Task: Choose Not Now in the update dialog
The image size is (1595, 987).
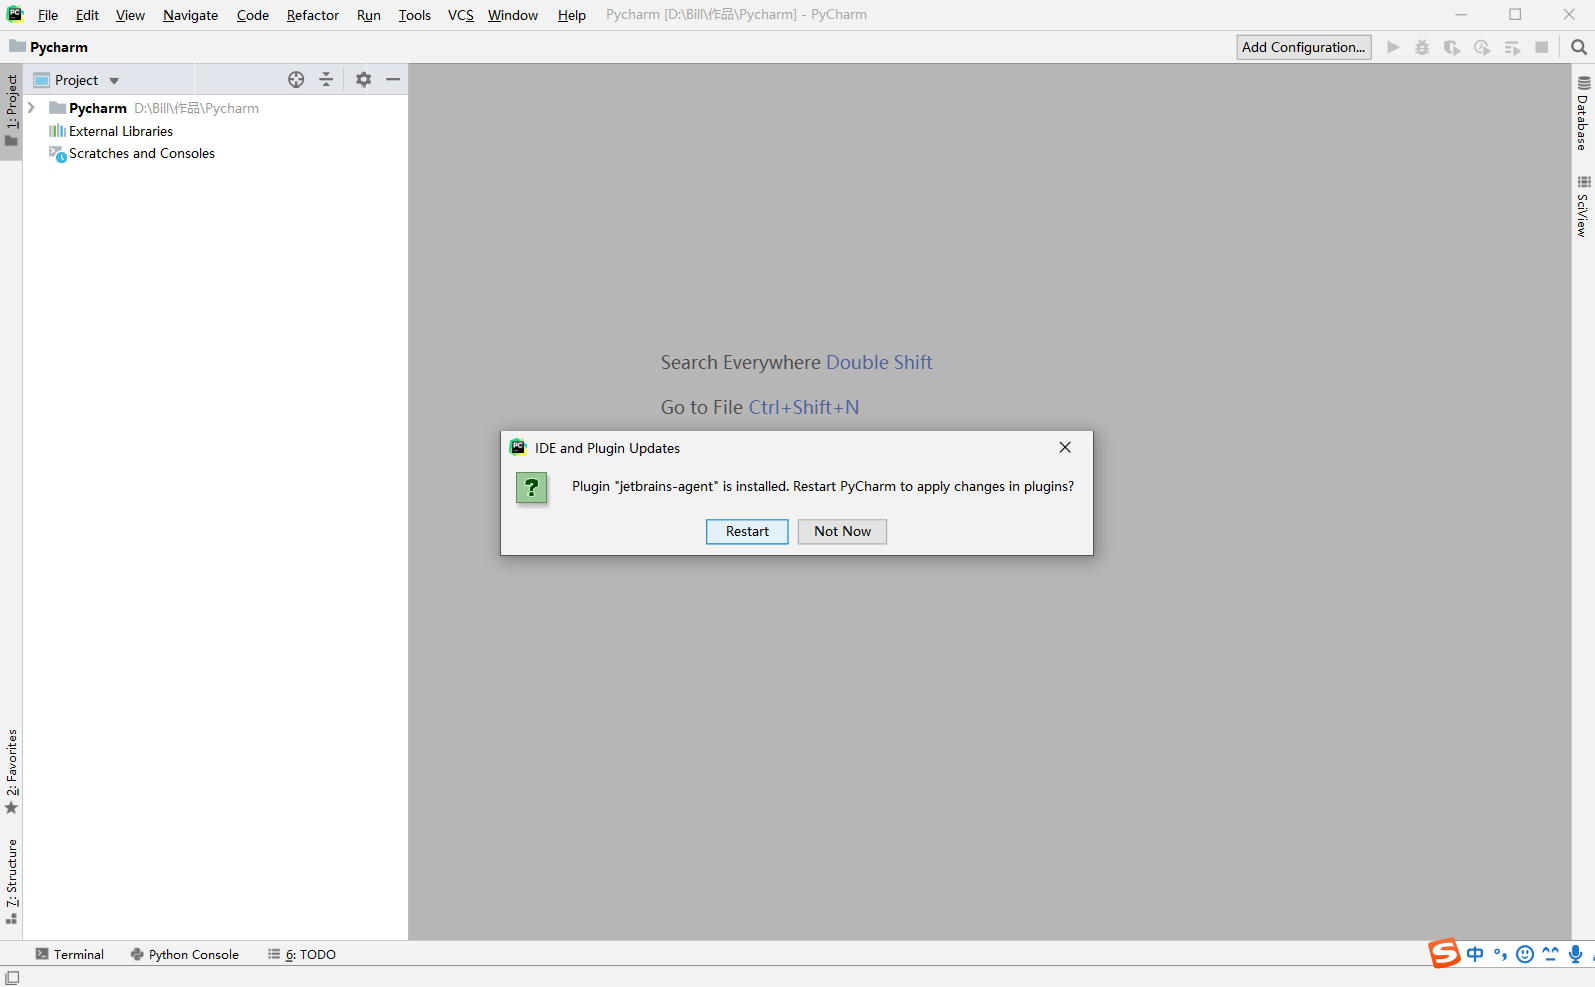Action: coord(842,531)
